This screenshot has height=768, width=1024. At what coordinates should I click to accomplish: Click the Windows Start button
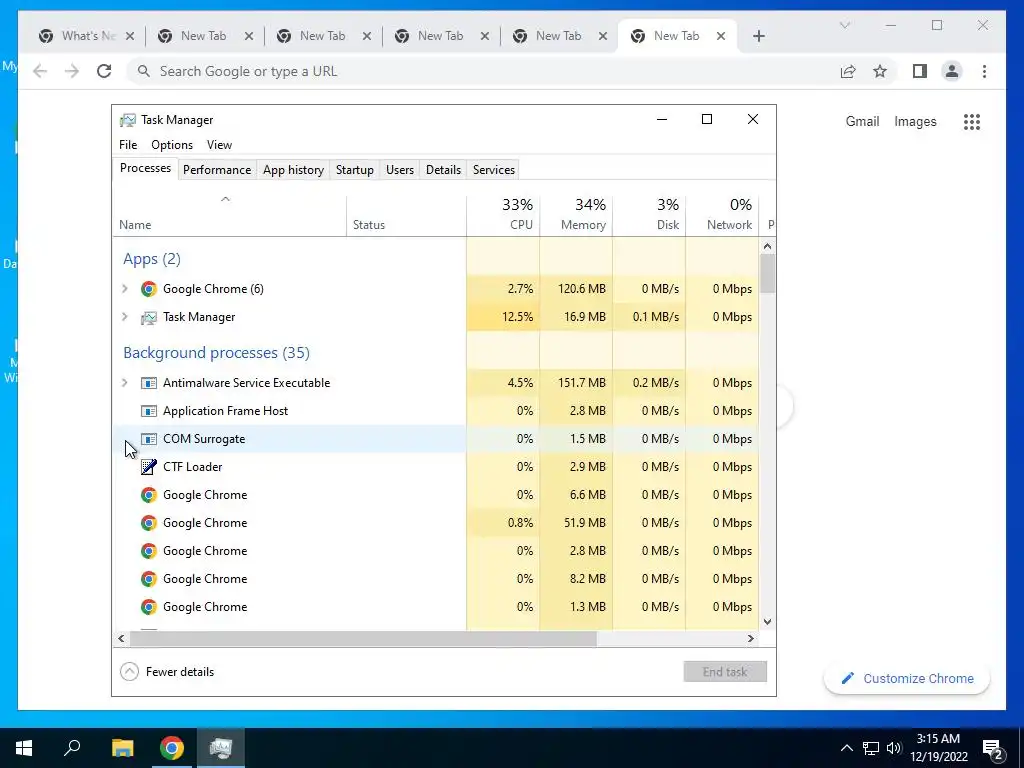click(x=24, y=748)
